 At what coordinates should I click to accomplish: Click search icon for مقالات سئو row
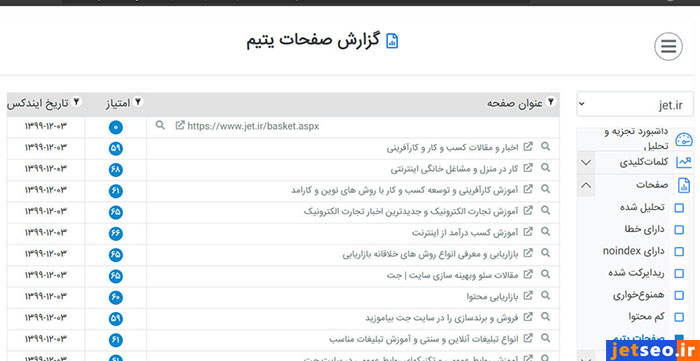click(x=545, y=274)
